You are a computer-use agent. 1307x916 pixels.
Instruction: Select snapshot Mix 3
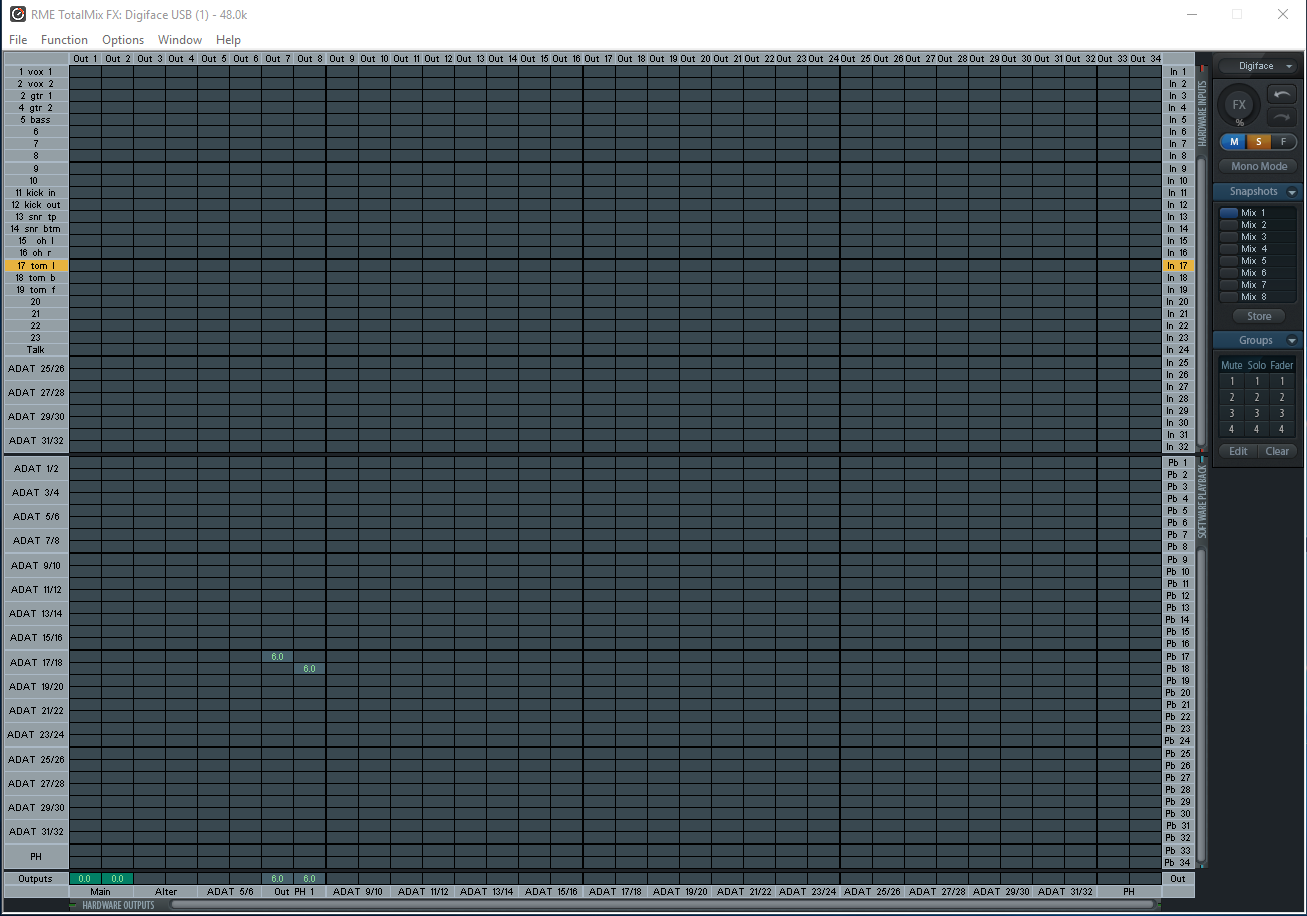coord(1258,237)
